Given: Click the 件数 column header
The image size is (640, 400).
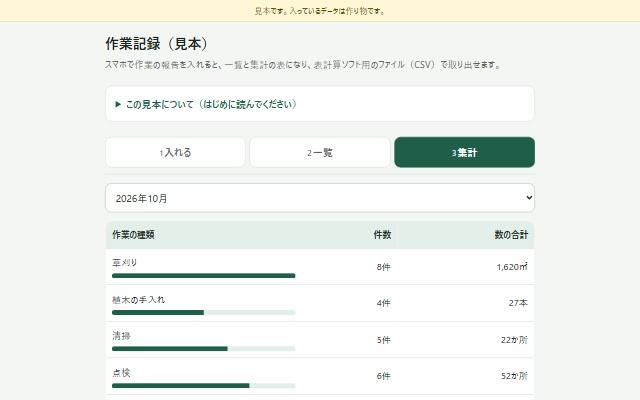Looking at the screenshot, I should click(x=382, y=235).
